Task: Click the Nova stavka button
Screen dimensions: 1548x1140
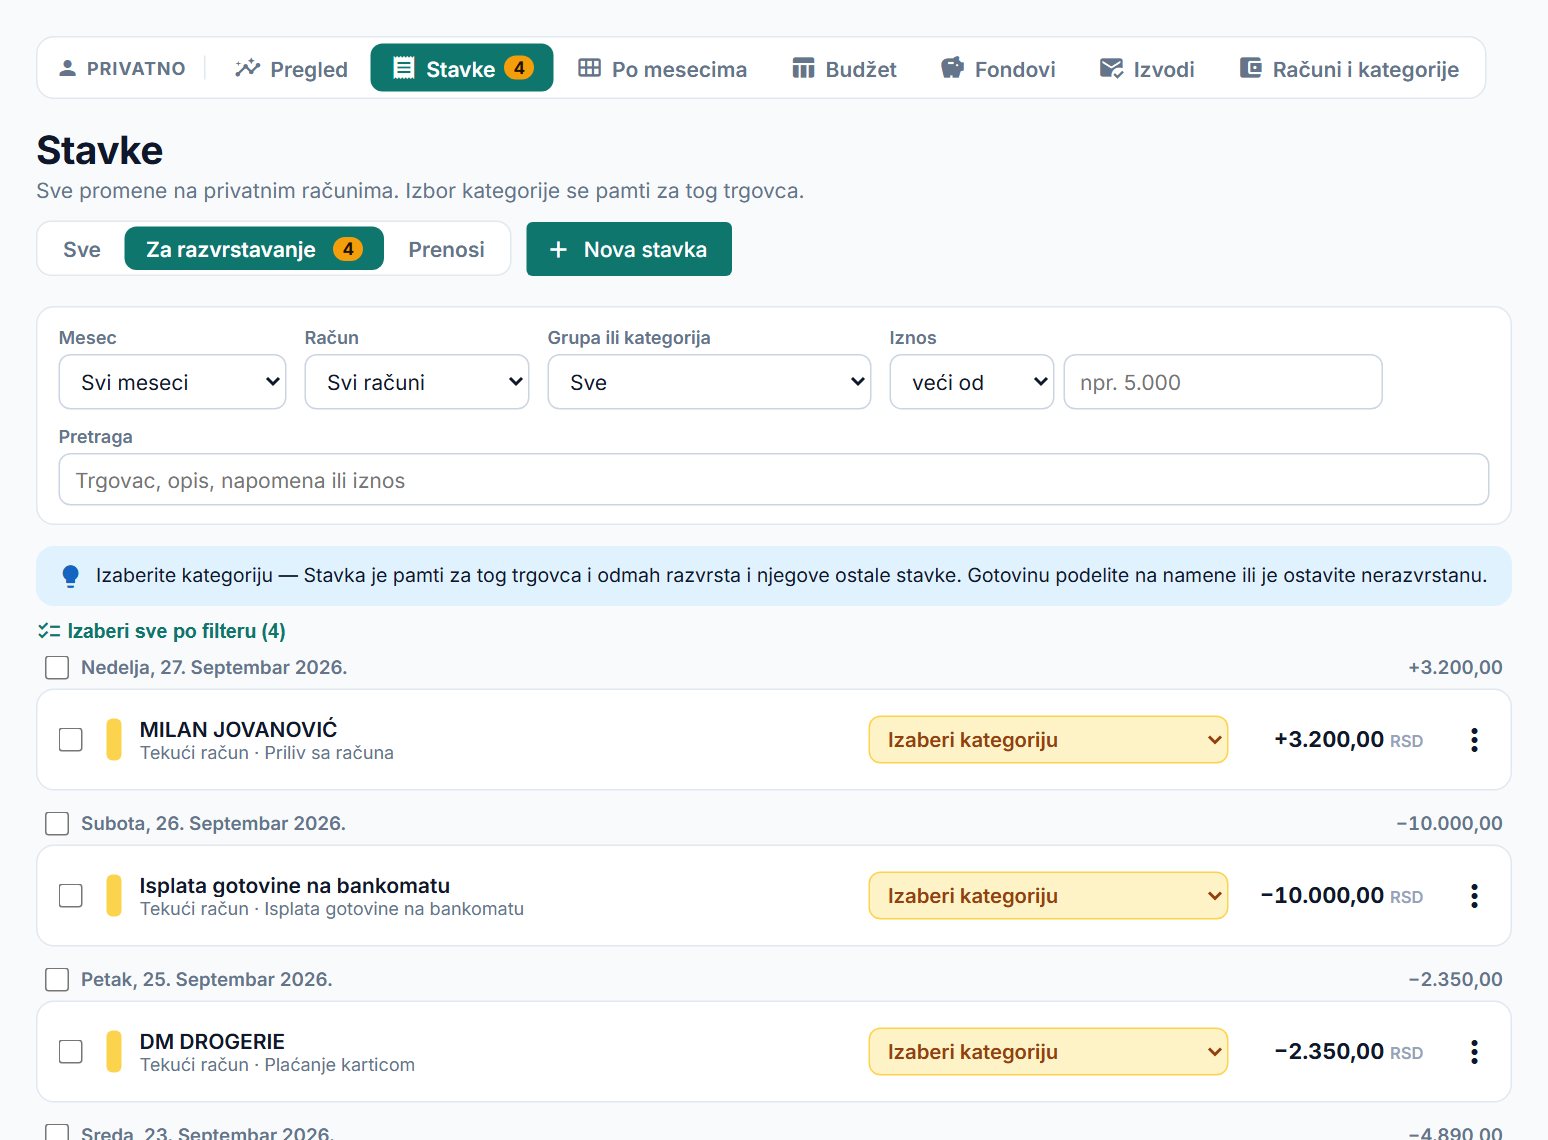Action: pos(629,249)
